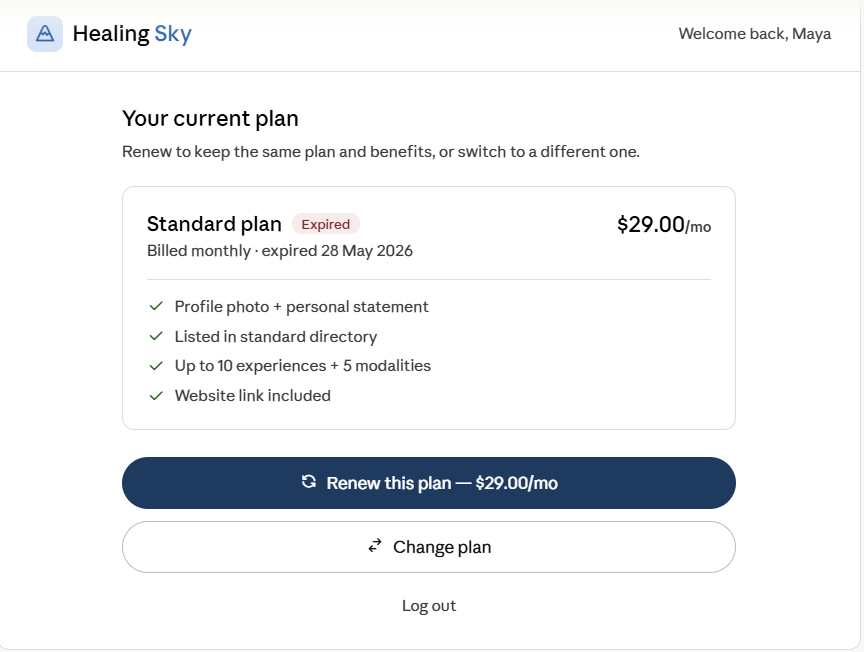Log out of the account
Screen dimensions: 864x652
429,606
